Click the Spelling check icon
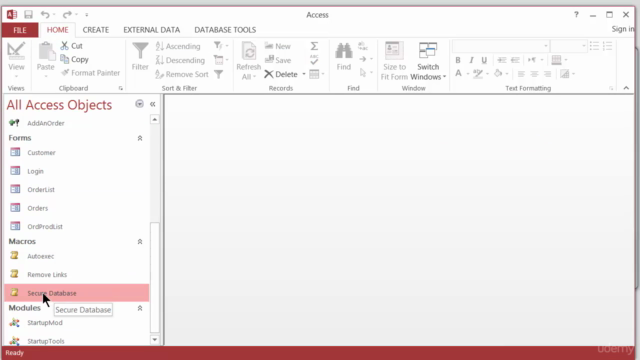 pyautogui.click(x=314, y=60)
